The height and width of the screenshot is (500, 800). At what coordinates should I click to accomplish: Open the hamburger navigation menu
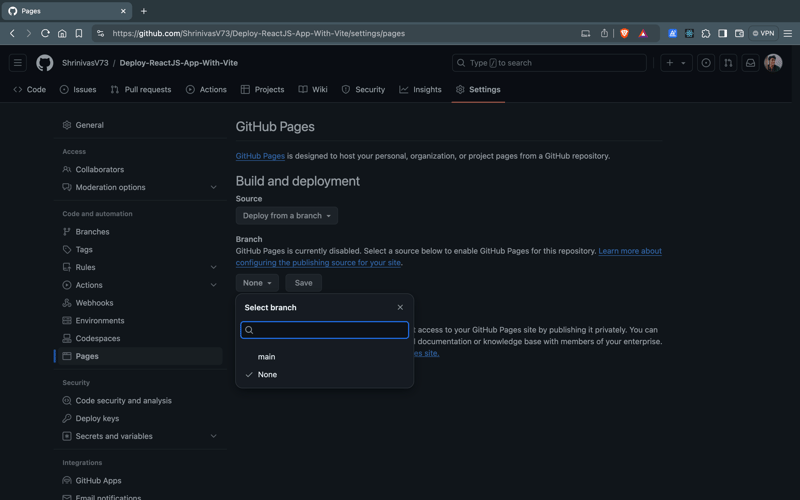[x=18, y=63]
